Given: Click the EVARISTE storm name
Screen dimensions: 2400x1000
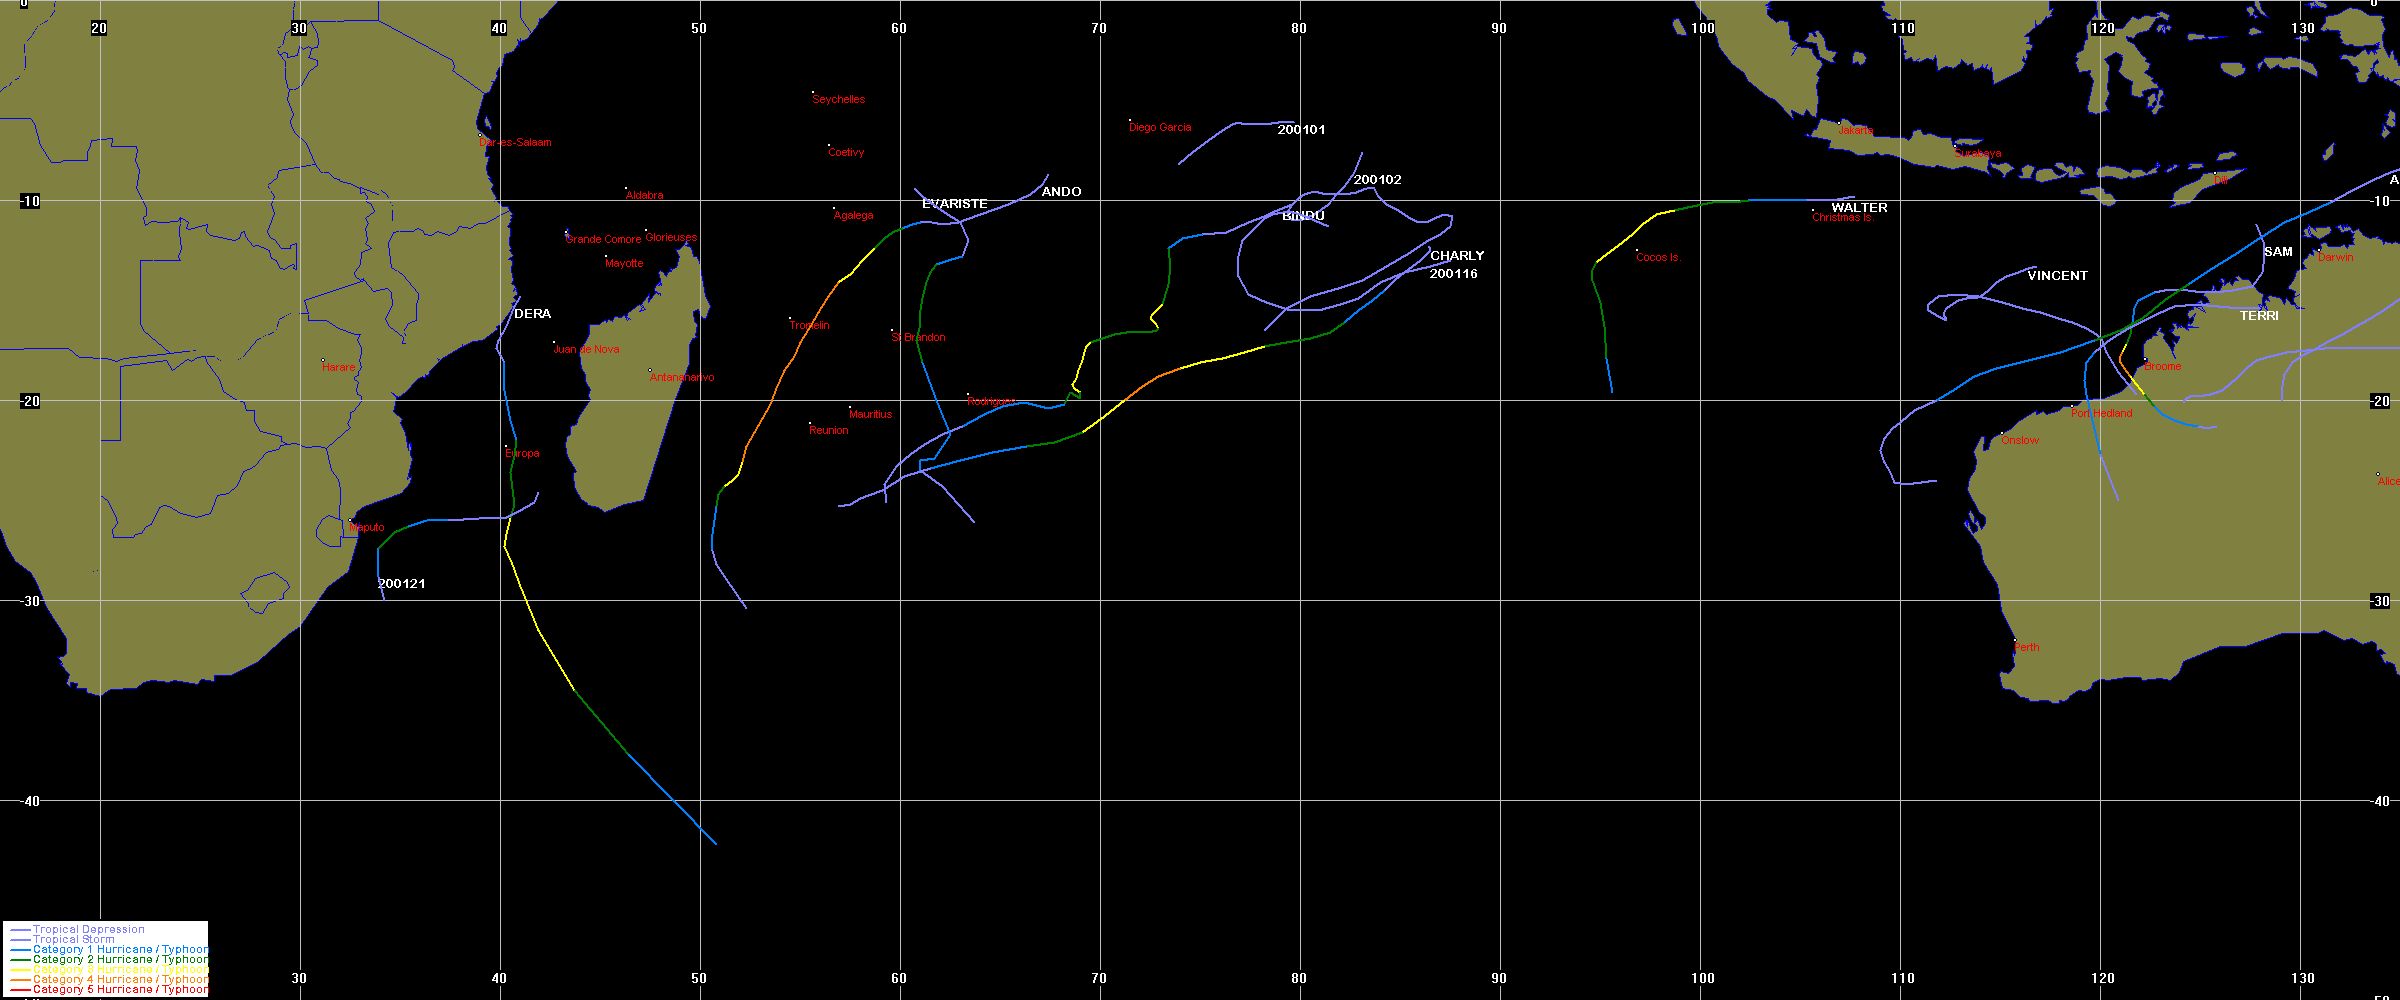Looking at the screenshot, I should click(x=954, y=204).
